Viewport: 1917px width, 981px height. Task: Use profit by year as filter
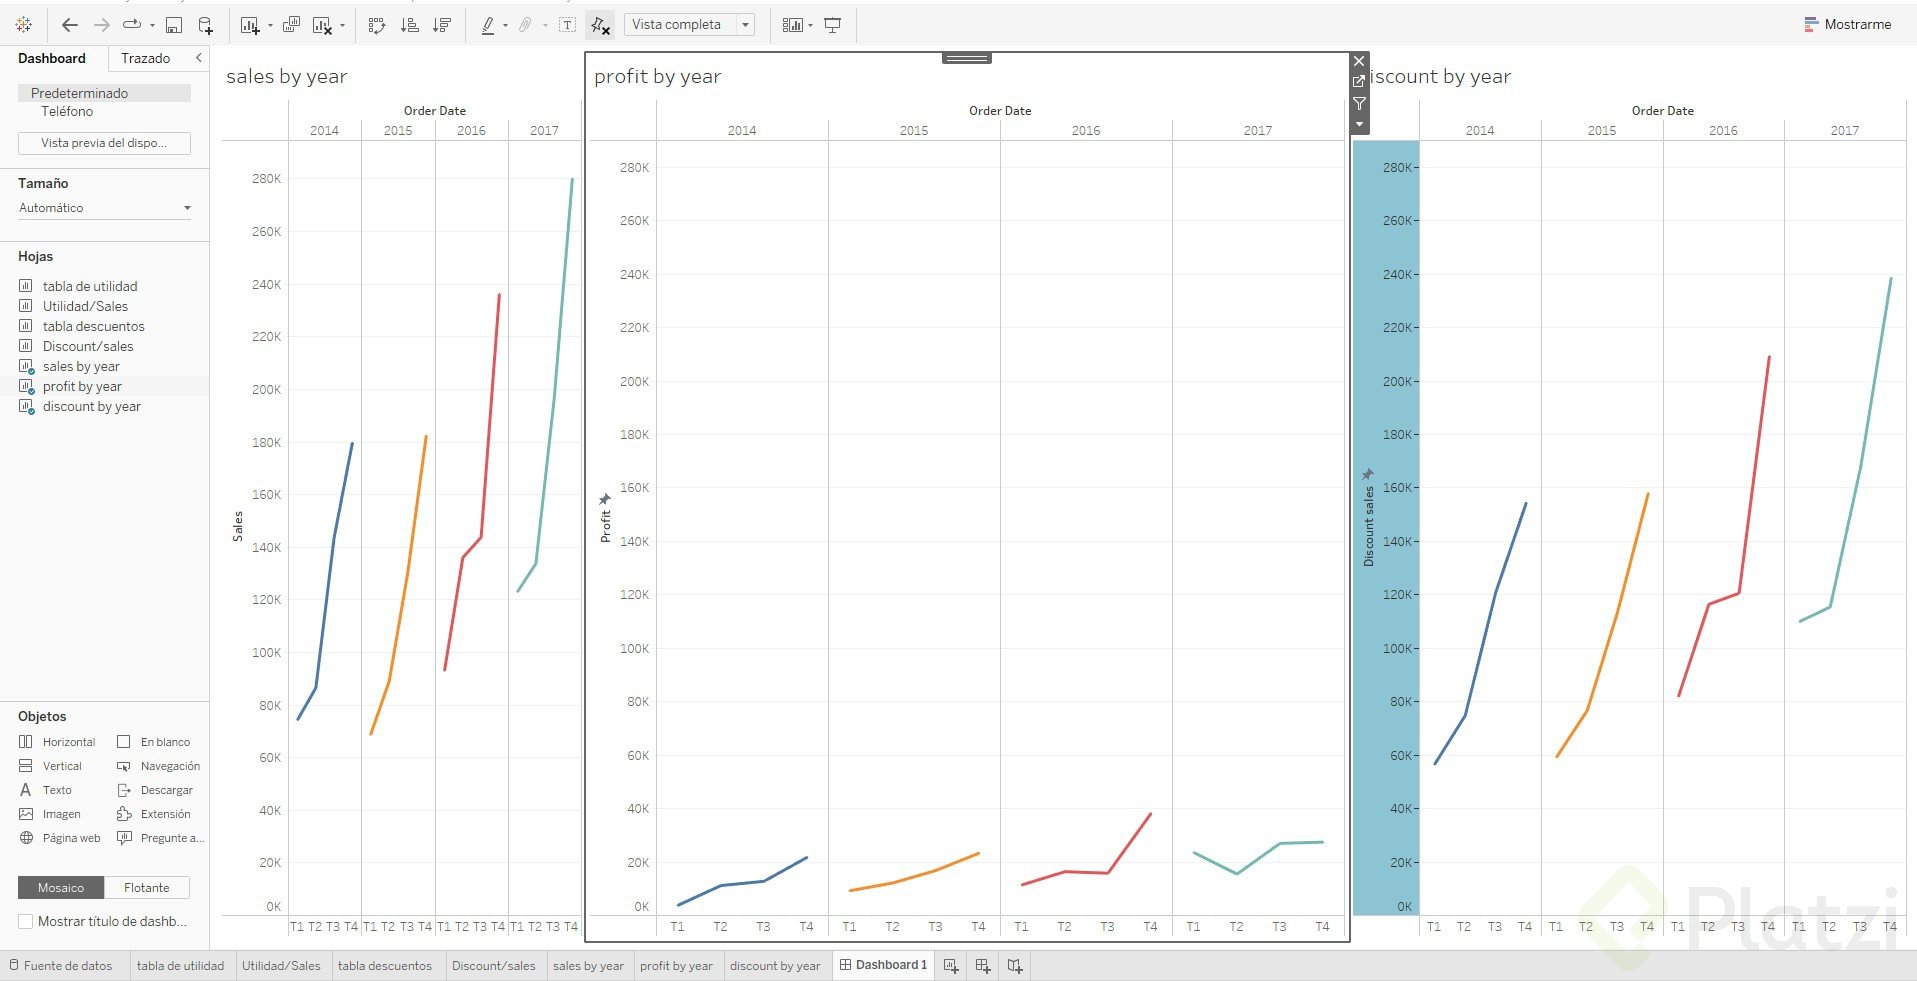(1359, 103)
